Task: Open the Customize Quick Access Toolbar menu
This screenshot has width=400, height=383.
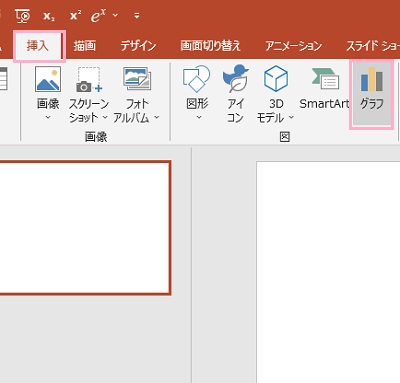Action: pyautogui.click(x=137, y=15)
